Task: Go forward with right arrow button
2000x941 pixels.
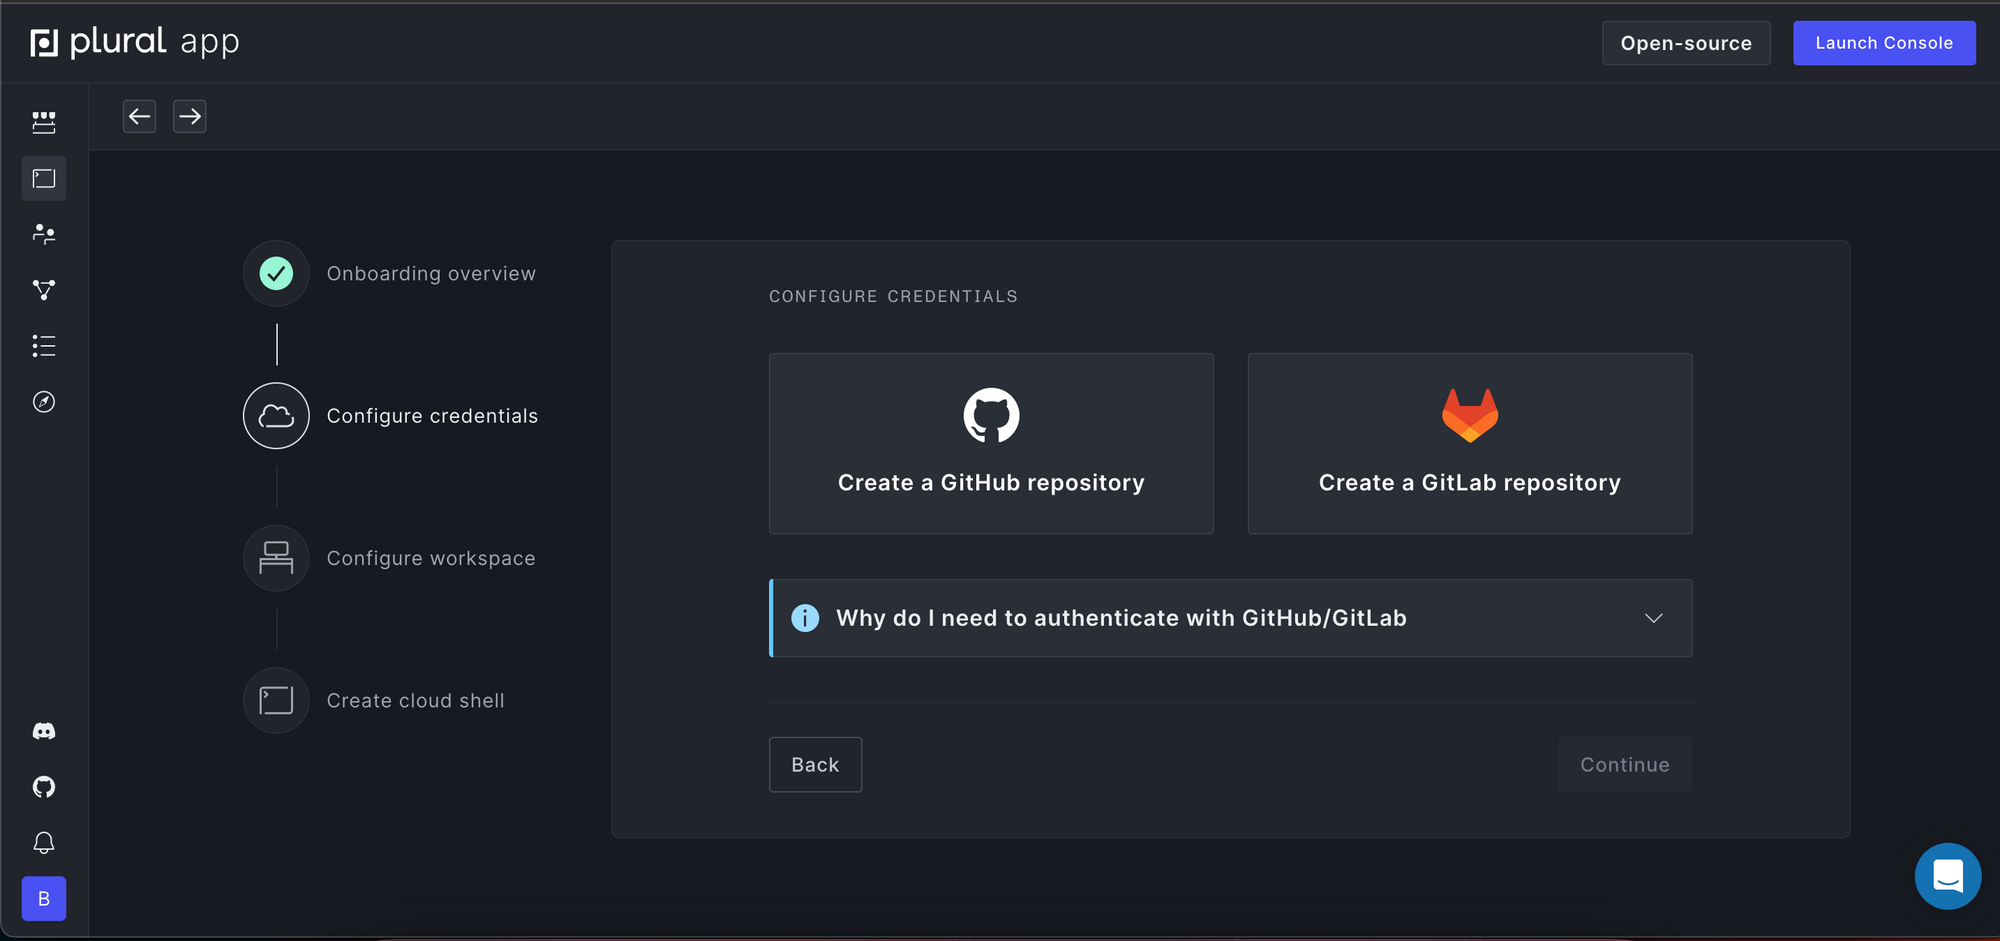Action: (x=190, y=116)
